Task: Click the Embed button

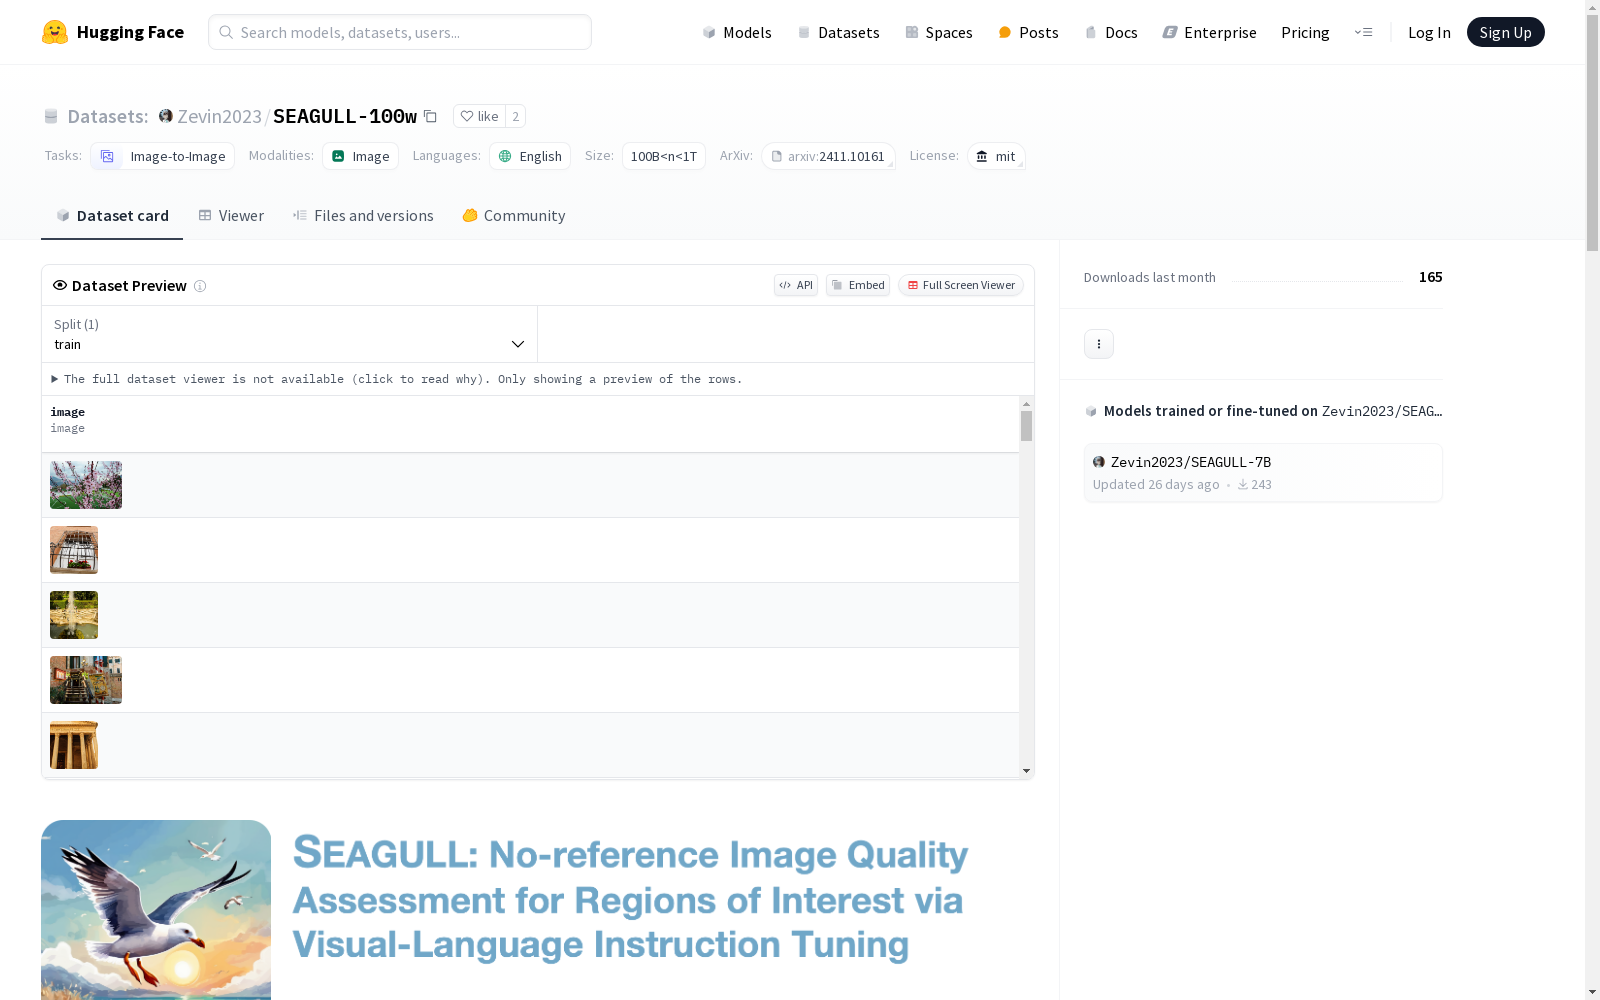Action: click(x=858, y=285)
